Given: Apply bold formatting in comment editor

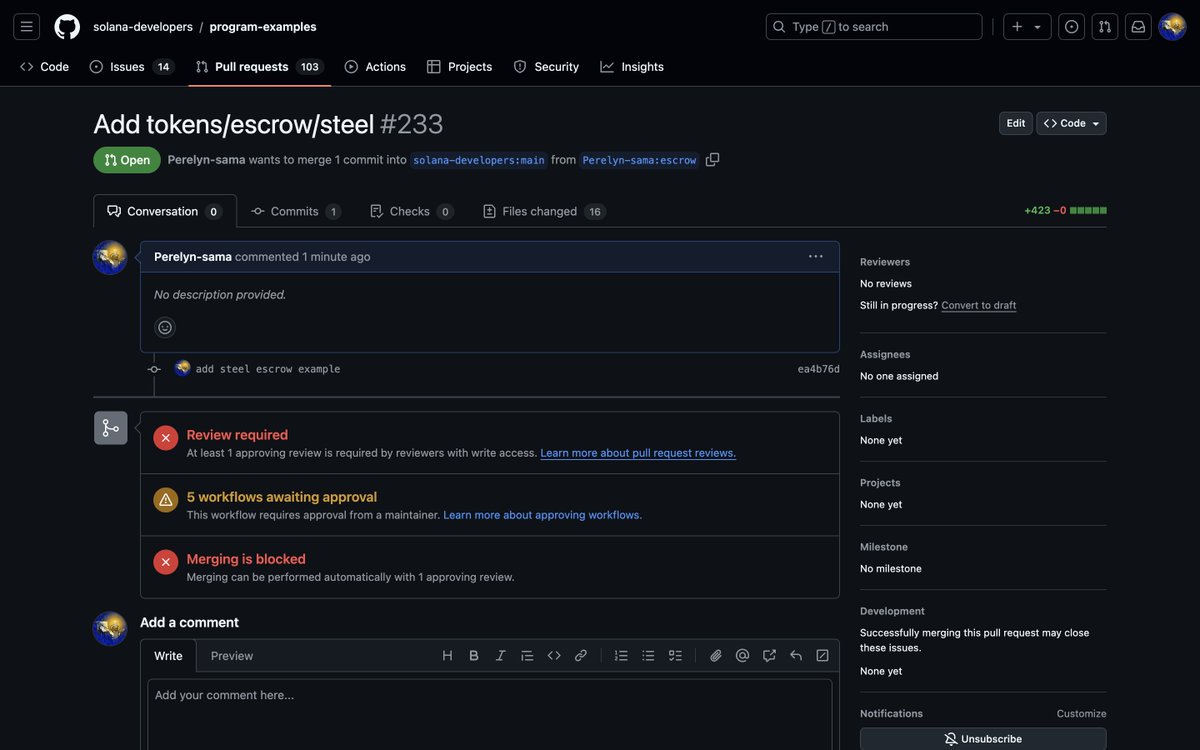Looking at the screenshot, I should (x=474, y=656).
